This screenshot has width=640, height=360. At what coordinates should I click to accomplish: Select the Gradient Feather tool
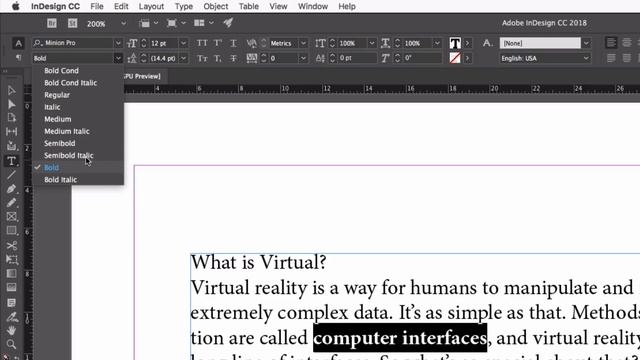click(11, 287)
